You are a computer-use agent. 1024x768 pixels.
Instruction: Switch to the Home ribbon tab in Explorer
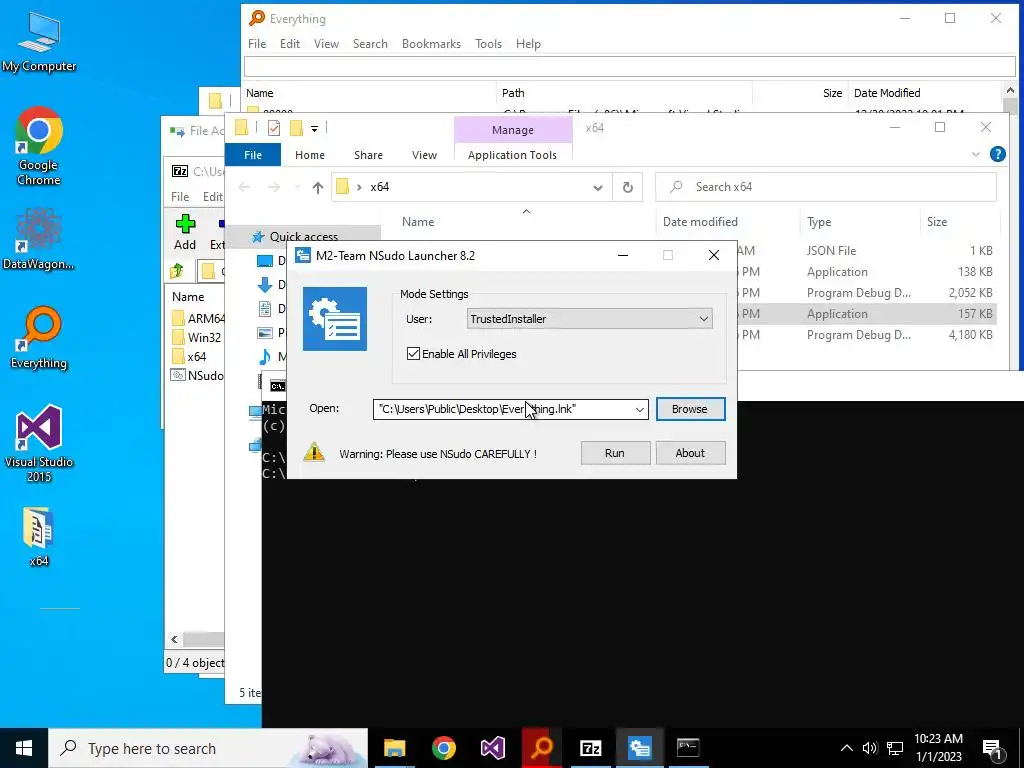pyautogui.click(x=310, y=155)
